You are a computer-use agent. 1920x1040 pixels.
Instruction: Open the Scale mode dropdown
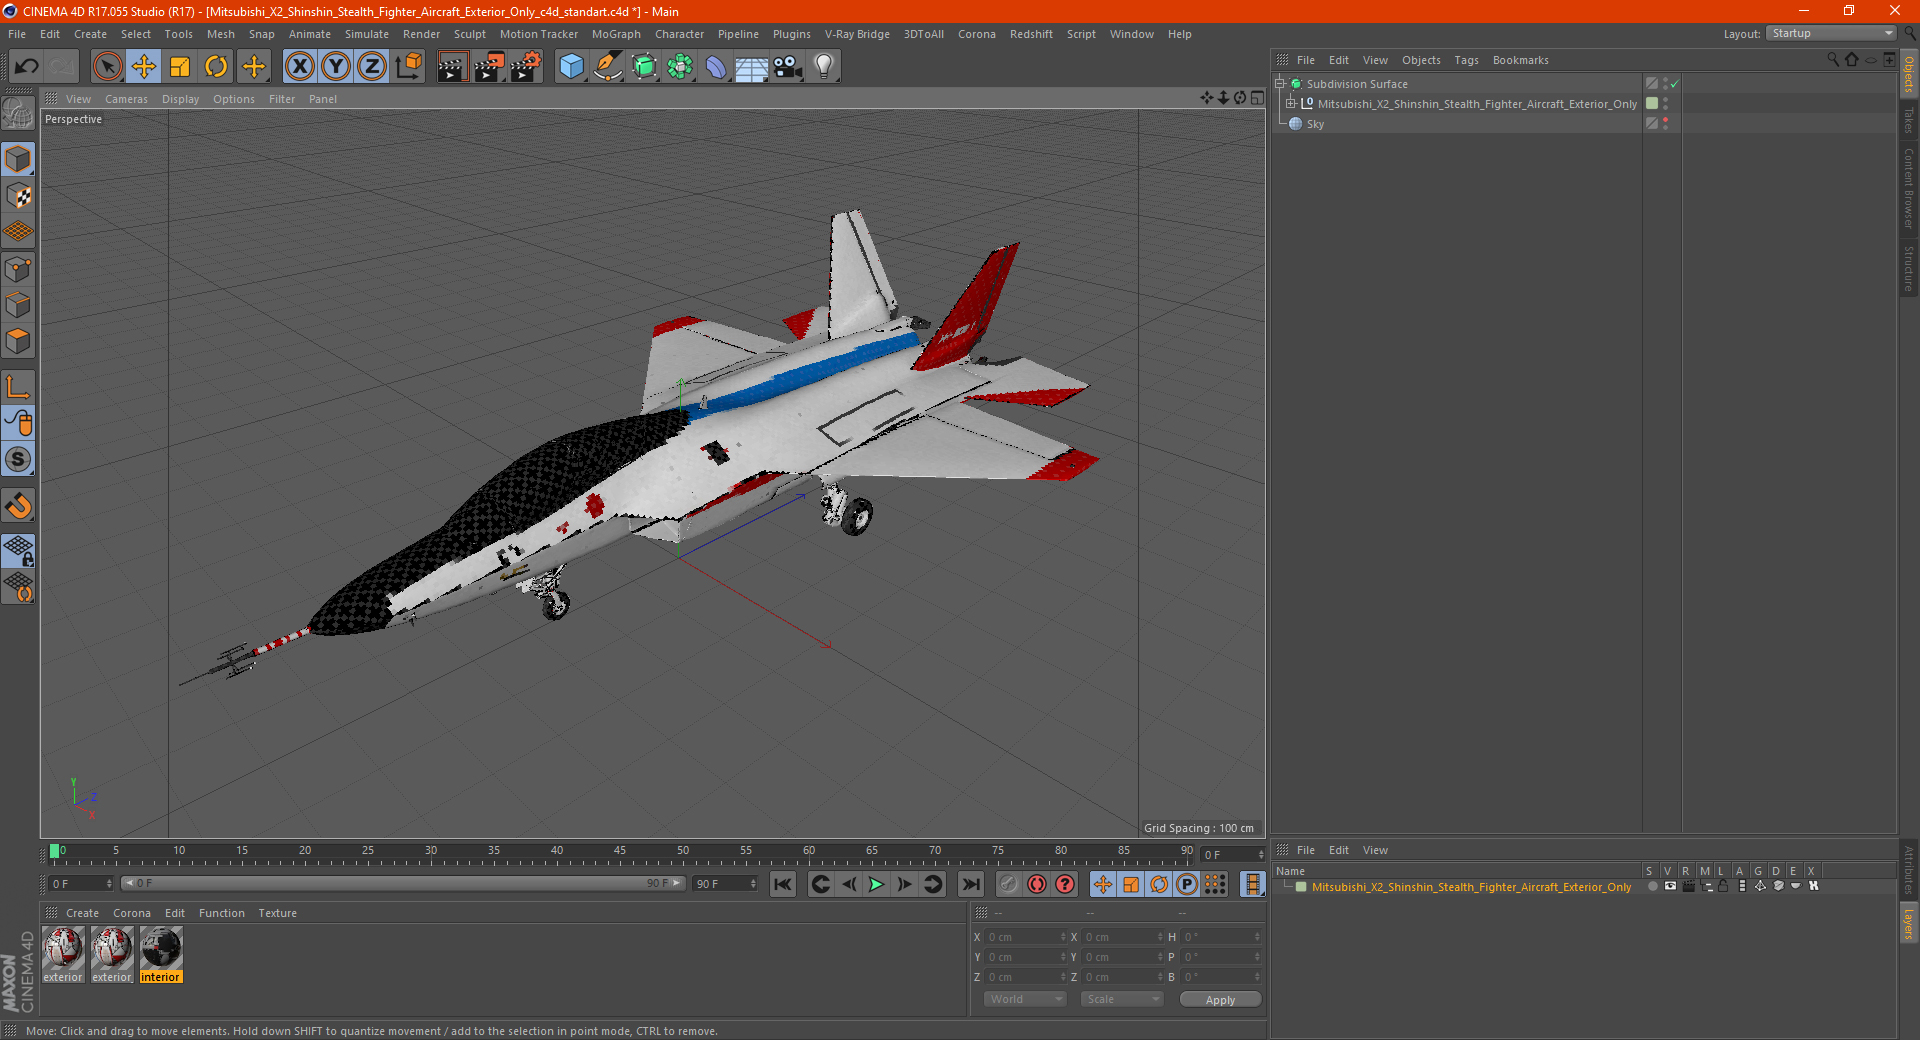click(1122, 999)
